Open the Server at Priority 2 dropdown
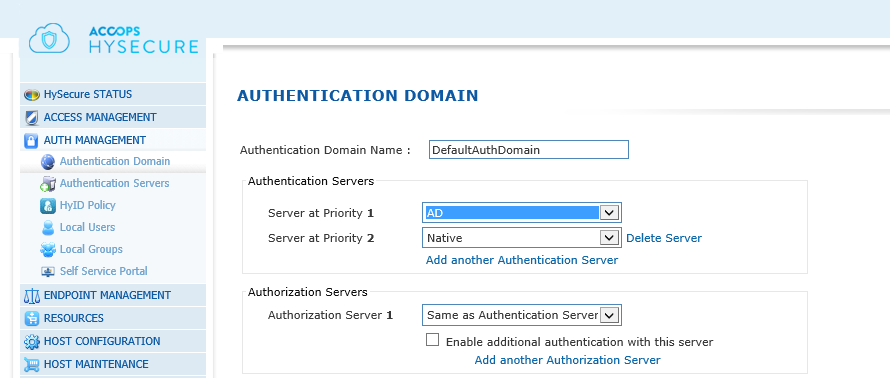The height and width of the screenshot is (378, 890). (522, 238)
